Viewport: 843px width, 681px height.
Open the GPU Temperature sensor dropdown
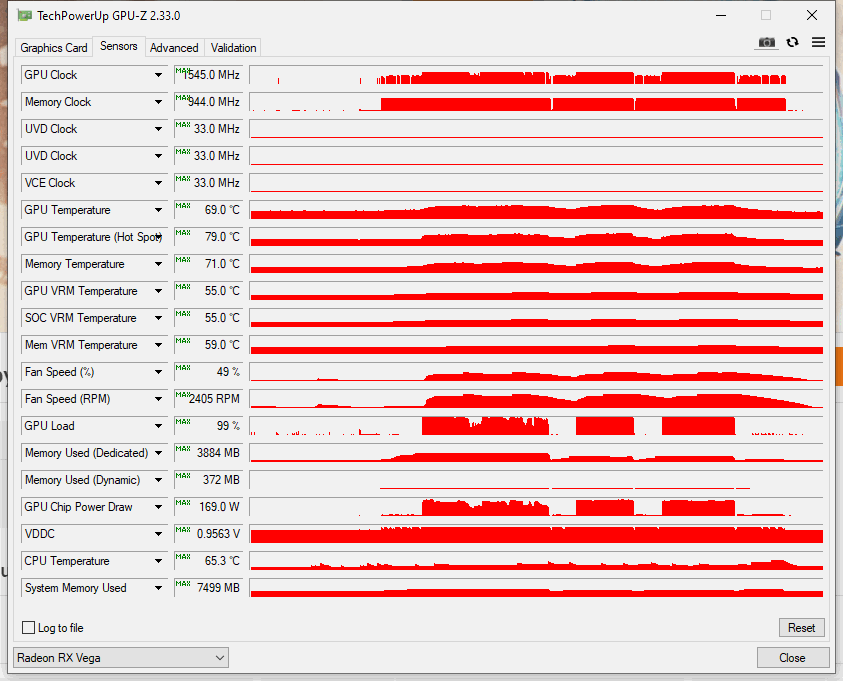click(x=158, y=210)
